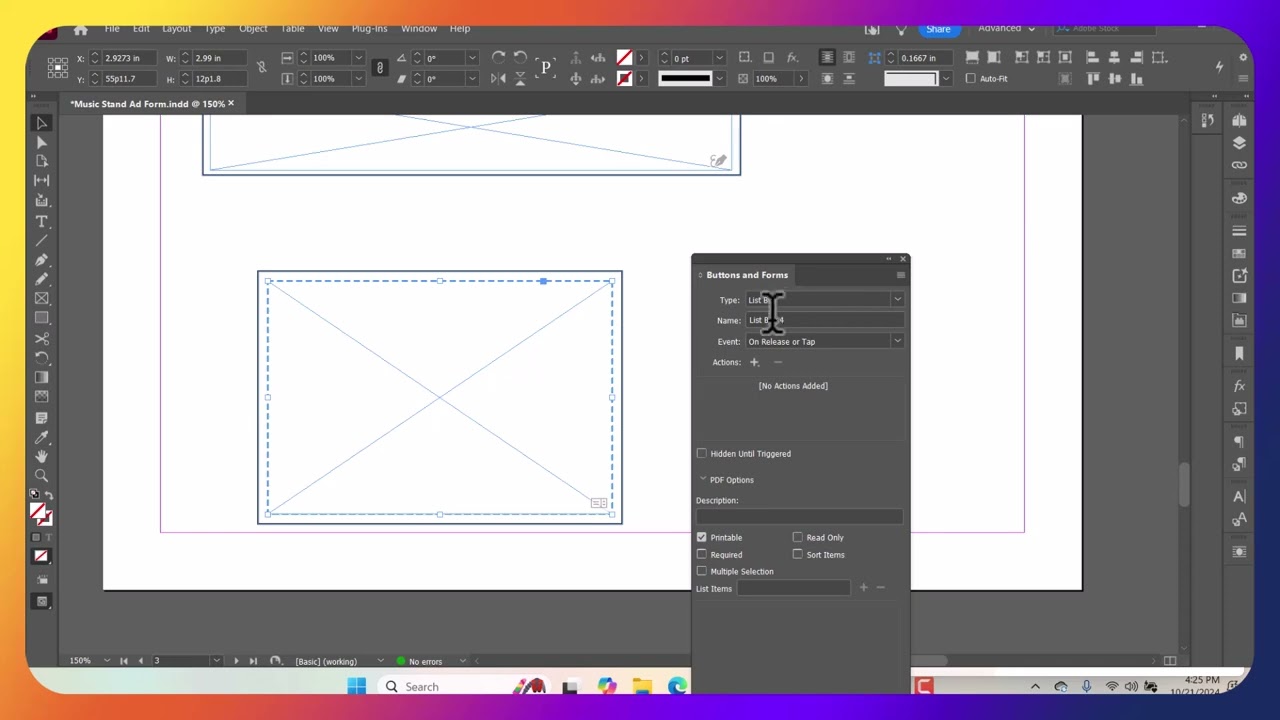Screen dimensions: 1280x720
Task: Click the Add list item plus icon
Action: (x=863, y=588)
